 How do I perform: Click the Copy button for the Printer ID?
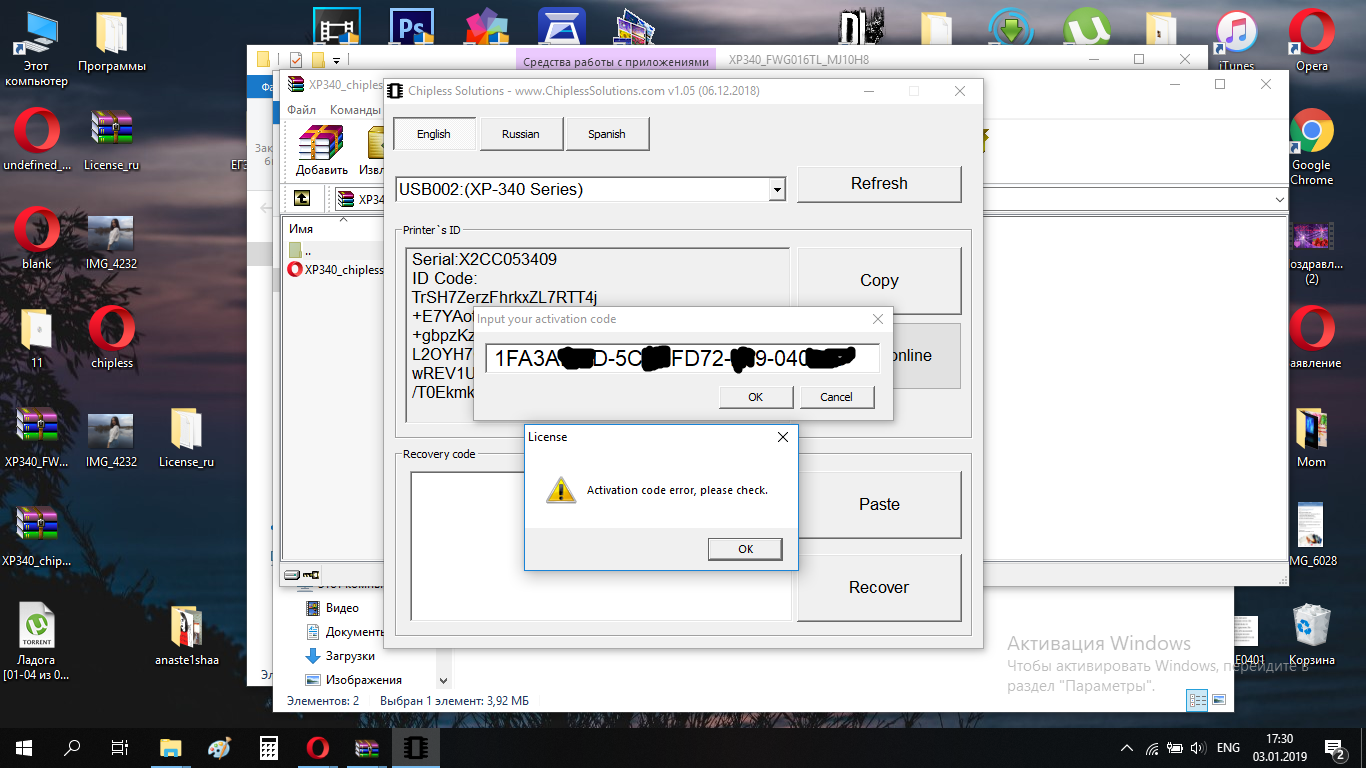(879, 281)
